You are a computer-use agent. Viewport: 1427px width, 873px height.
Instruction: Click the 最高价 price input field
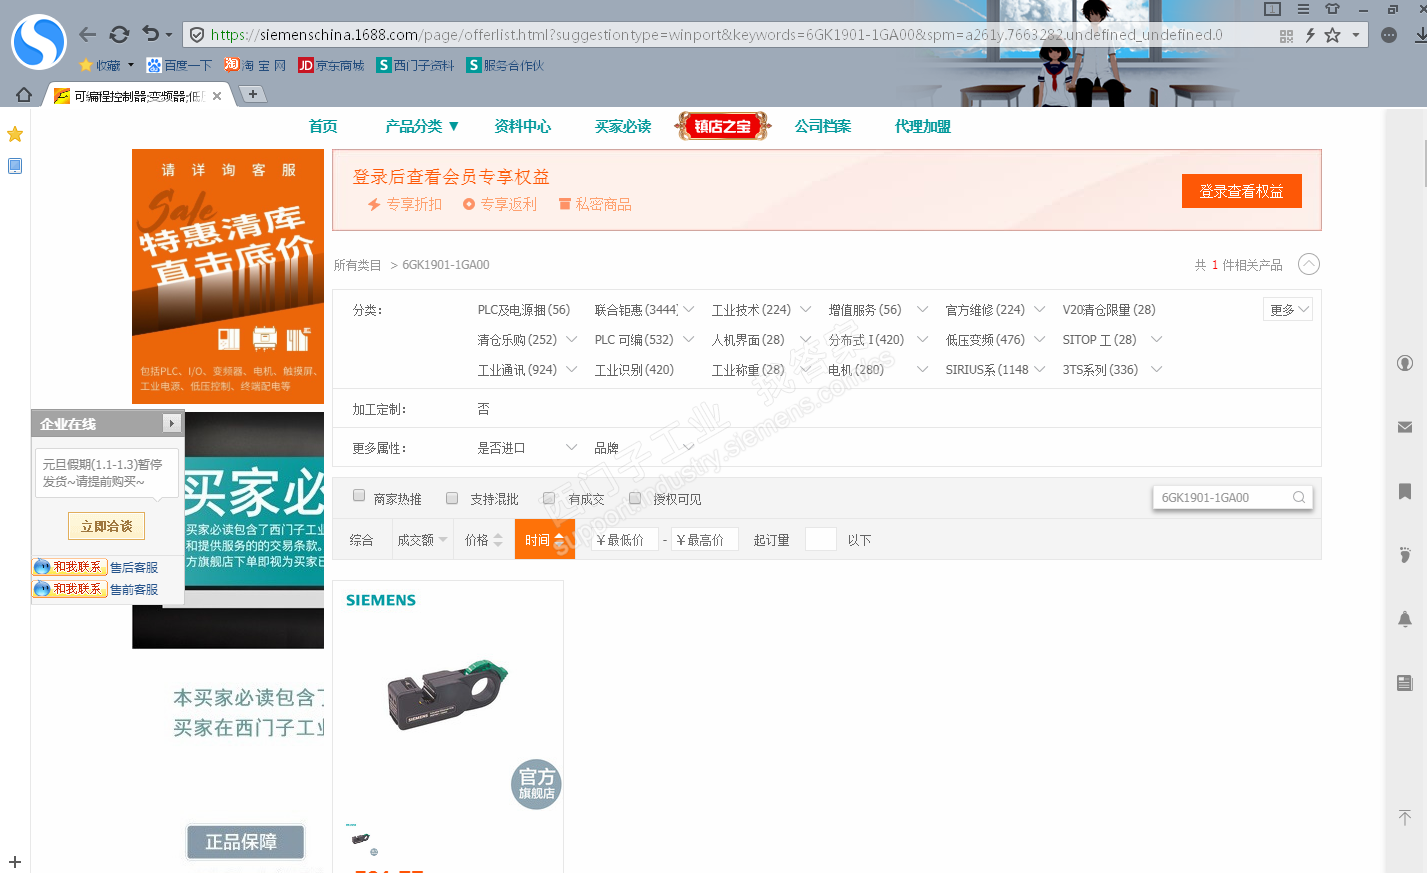point(704,540)
